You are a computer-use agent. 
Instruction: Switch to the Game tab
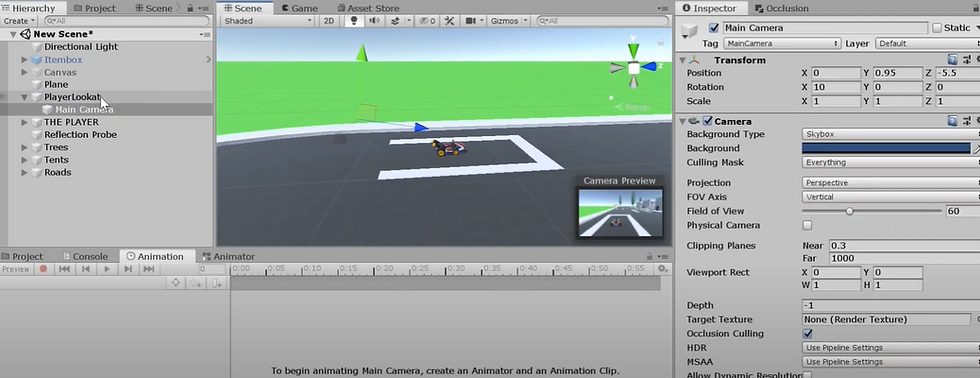pos(299,8)
